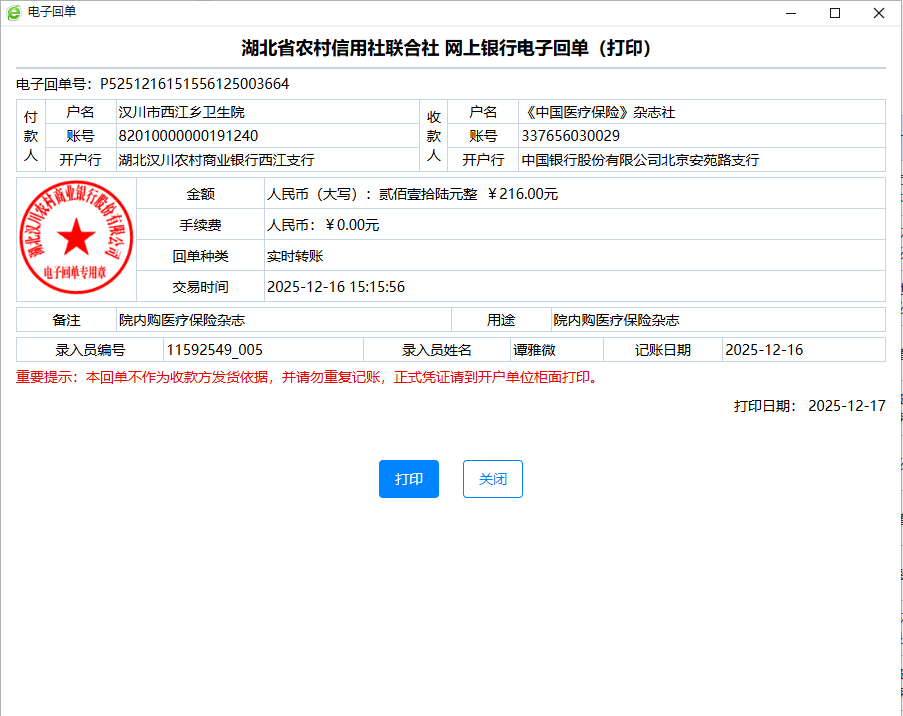The width and height of the screenshot is (903, 716).
Task: Click payer account number 82010000000191240
Action: click(x=188, y=136)
